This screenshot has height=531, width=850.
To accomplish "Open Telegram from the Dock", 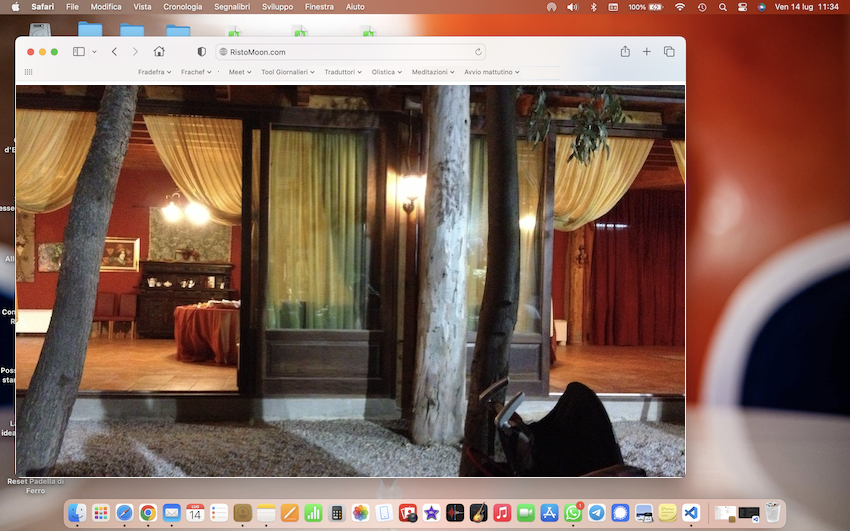I will coord(597,513).
